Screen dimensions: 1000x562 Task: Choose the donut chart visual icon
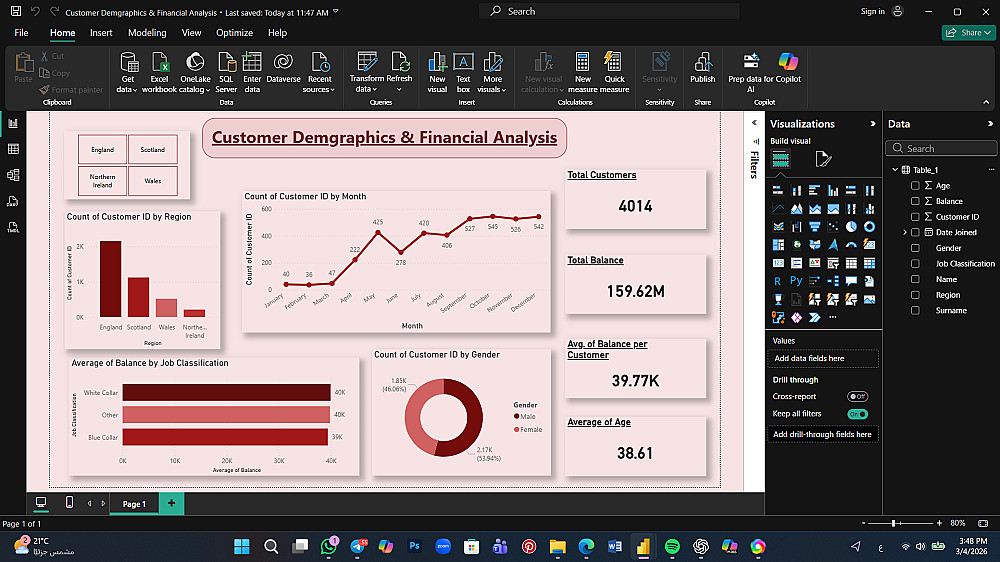pos(869,226)
